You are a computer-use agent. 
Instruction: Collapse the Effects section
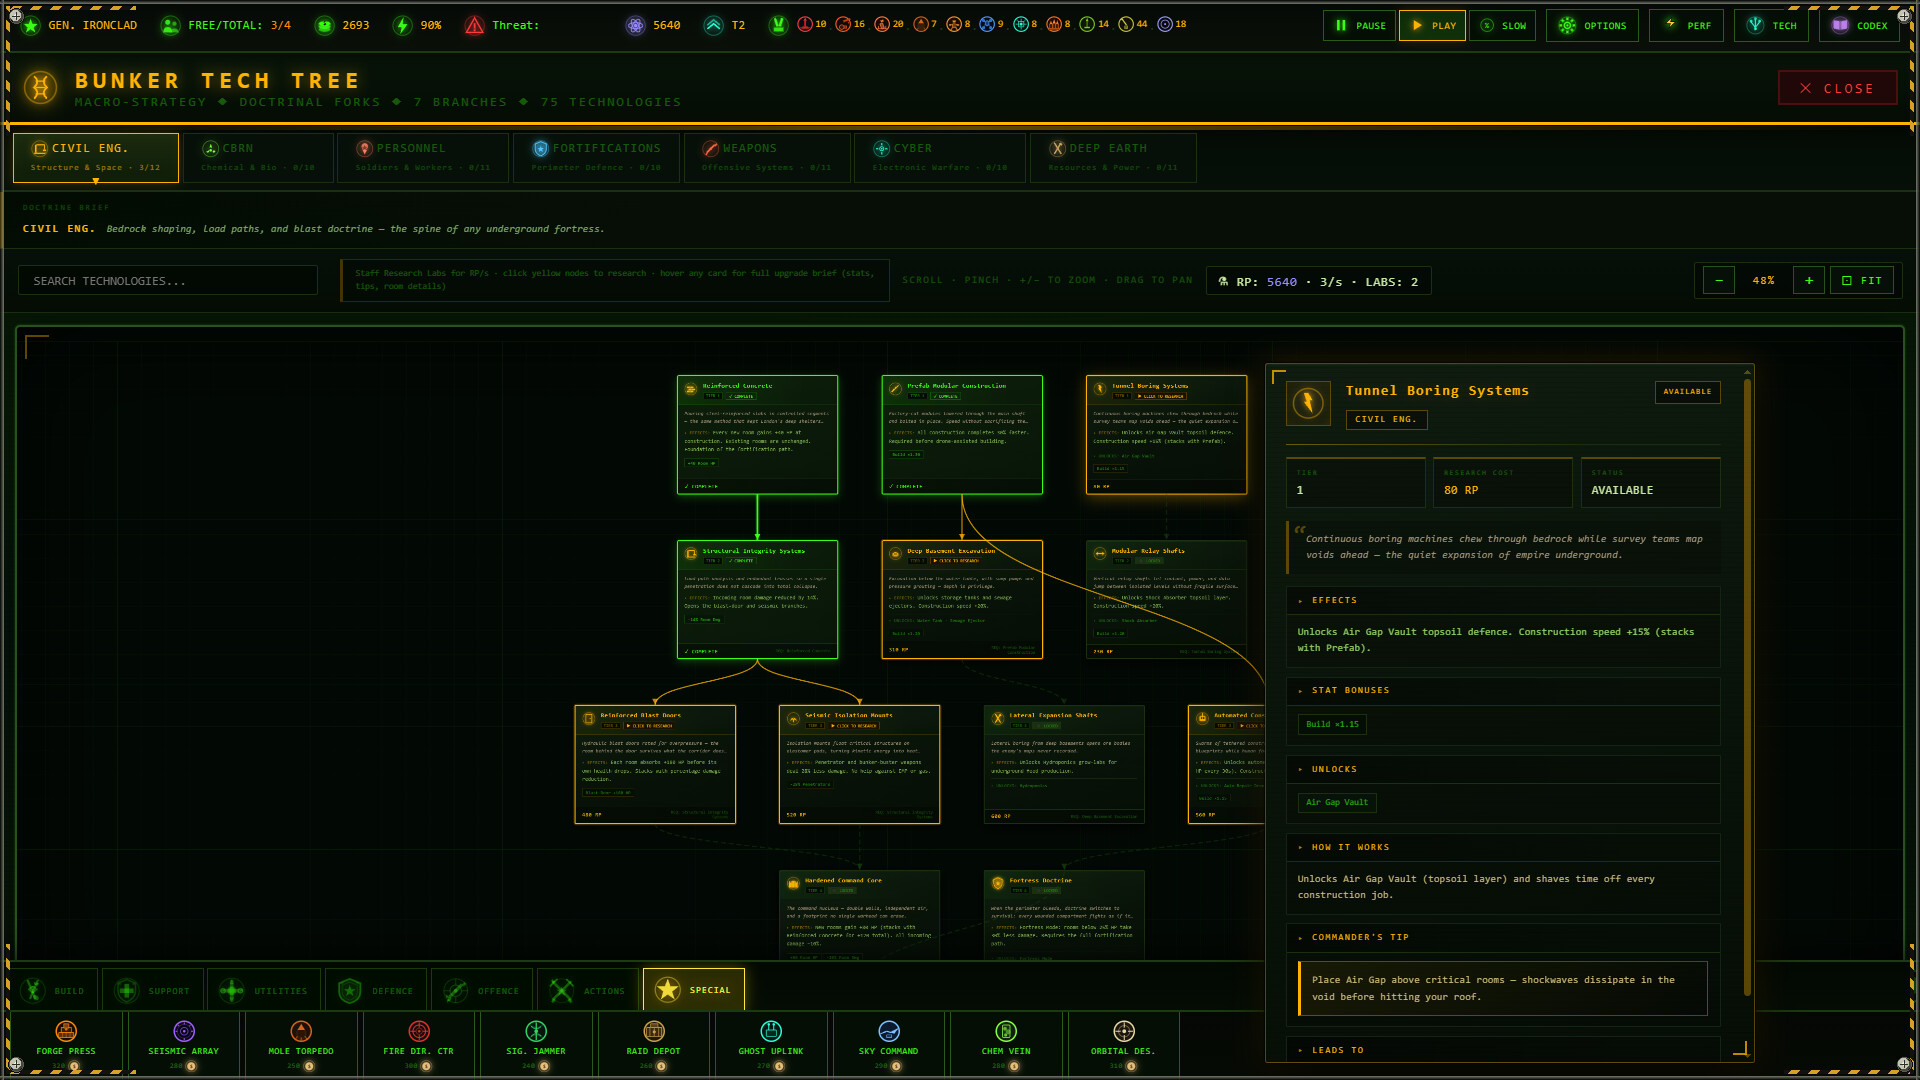1503,600
